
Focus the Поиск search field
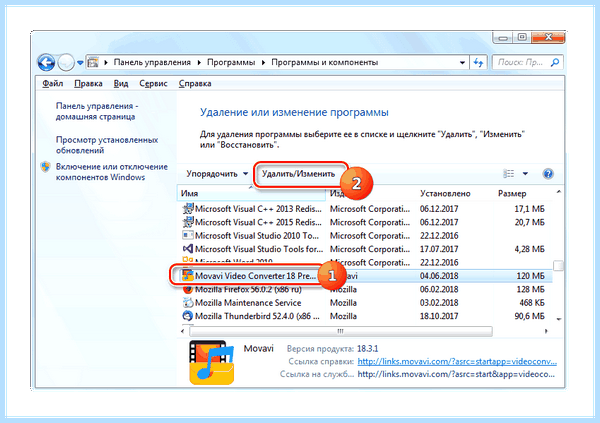522,62
